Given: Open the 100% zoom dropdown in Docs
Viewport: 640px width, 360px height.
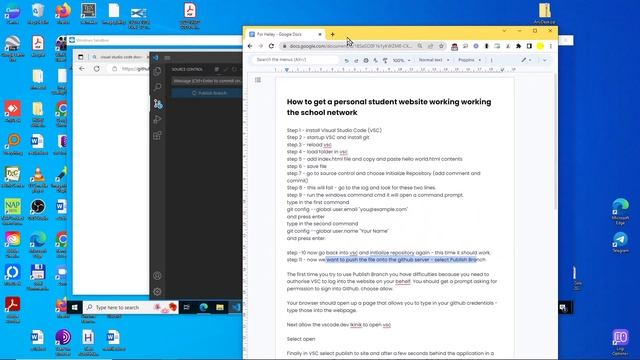Looking at the screenshot, I should (402, 60).
